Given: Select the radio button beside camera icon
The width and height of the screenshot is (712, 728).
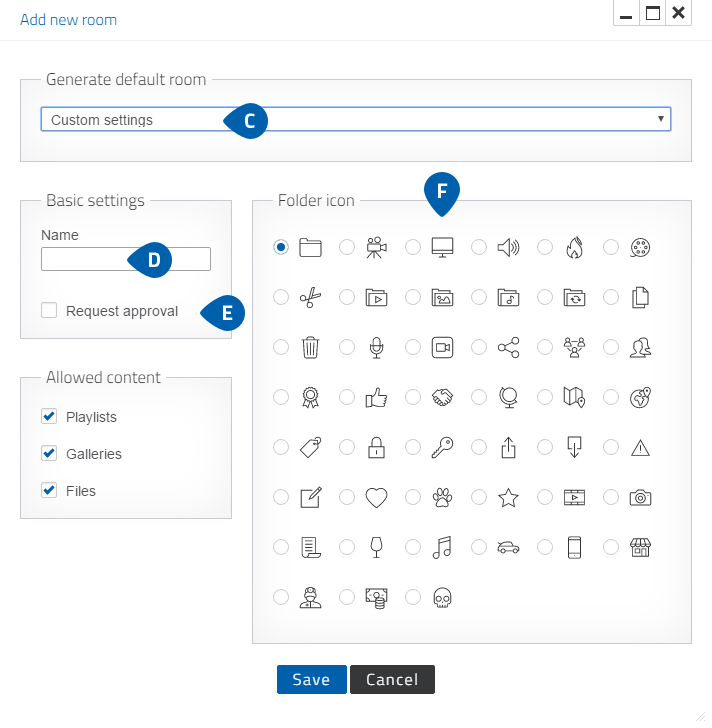Looking at the screenshot, I should (x=611, y=497).
